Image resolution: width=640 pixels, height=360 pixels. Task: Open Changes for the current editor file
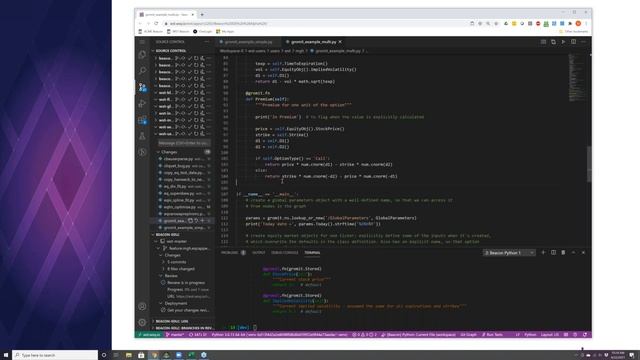point(553,42)
